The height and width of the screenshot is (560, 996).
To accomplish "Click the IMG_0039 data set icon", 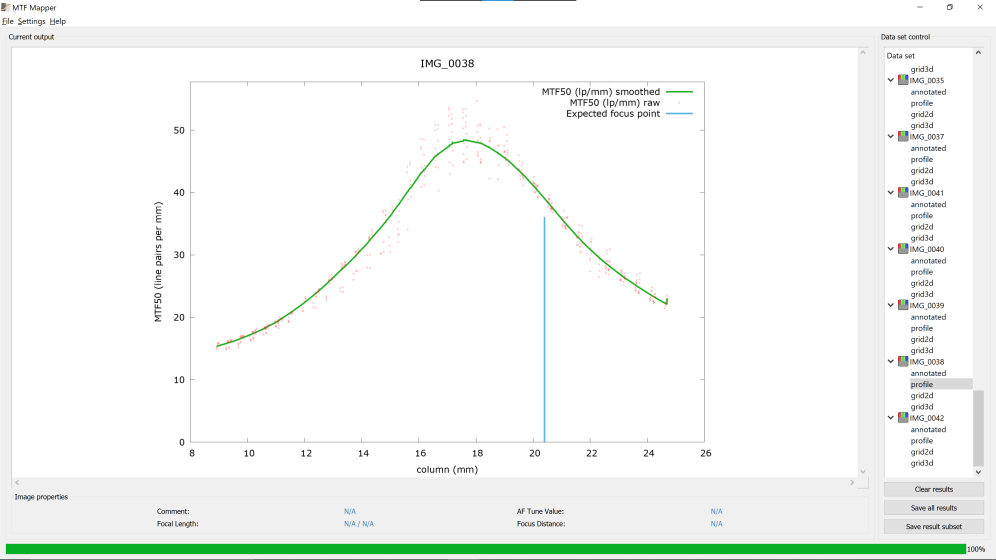I will (x=903, y=305).
